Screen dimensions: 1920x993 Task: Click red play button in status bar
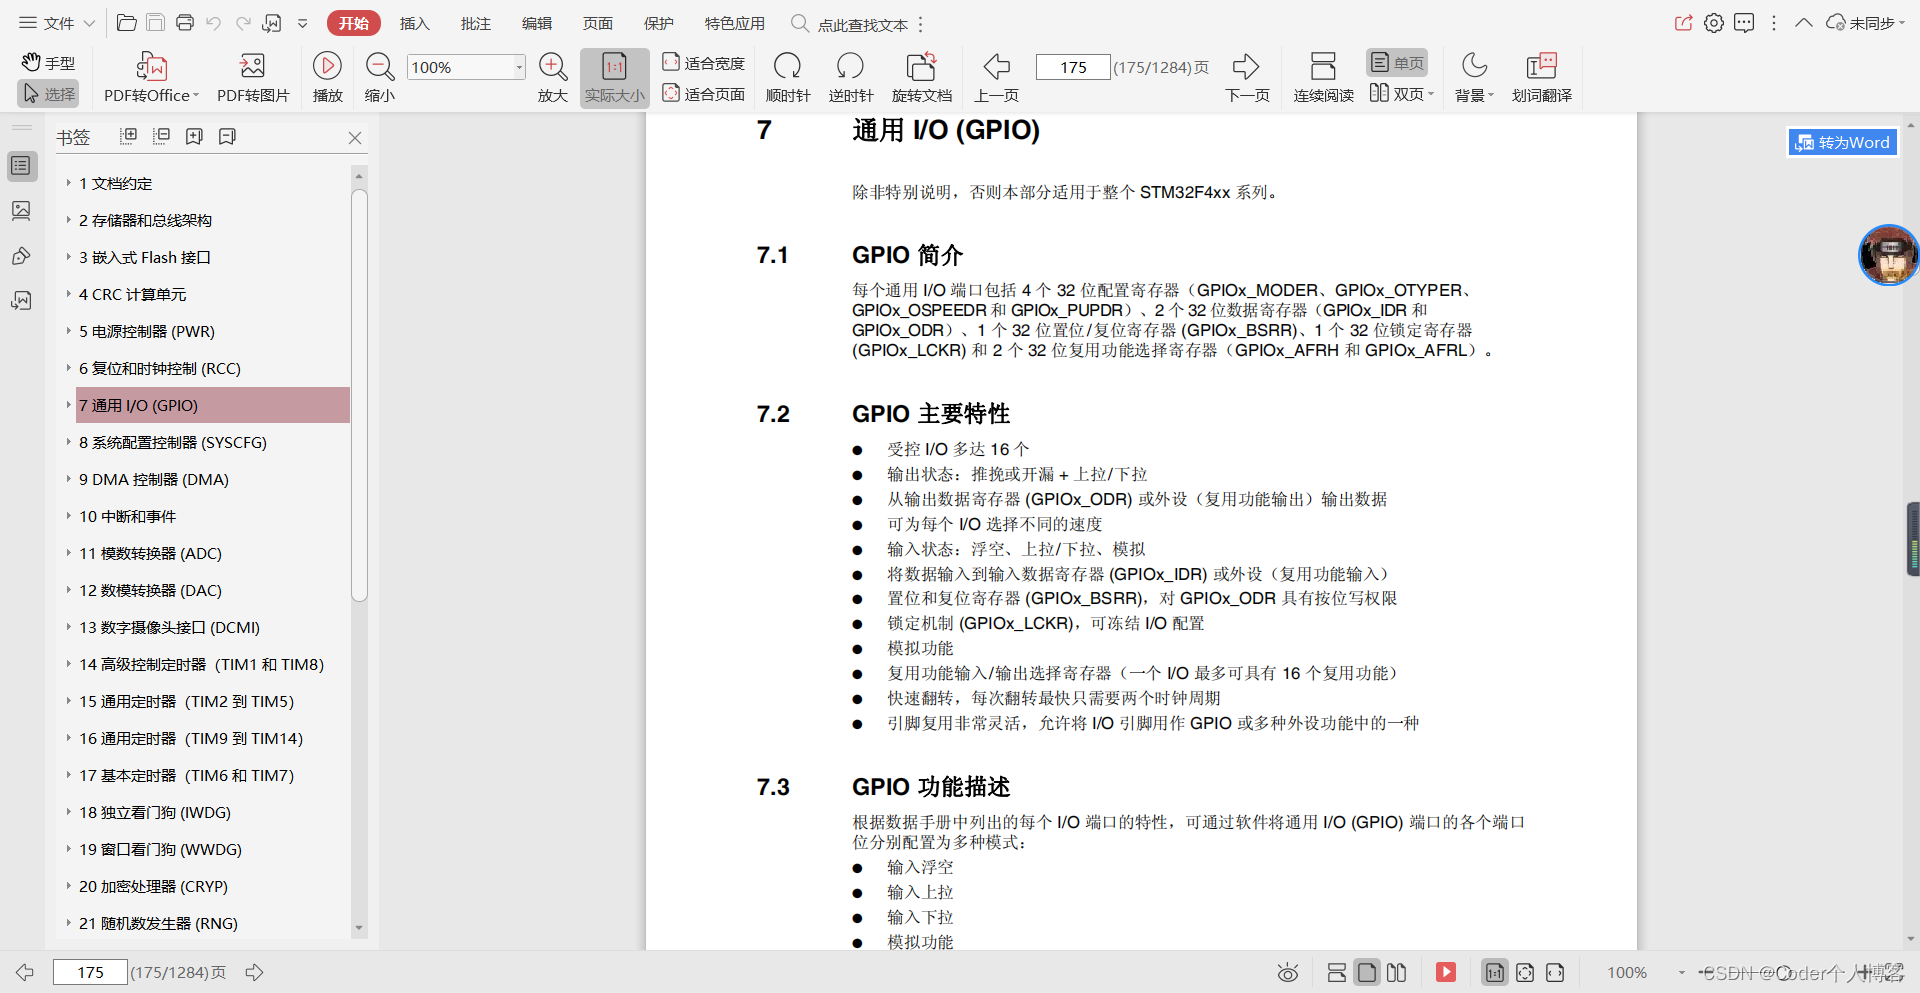tap(1446, 972)
